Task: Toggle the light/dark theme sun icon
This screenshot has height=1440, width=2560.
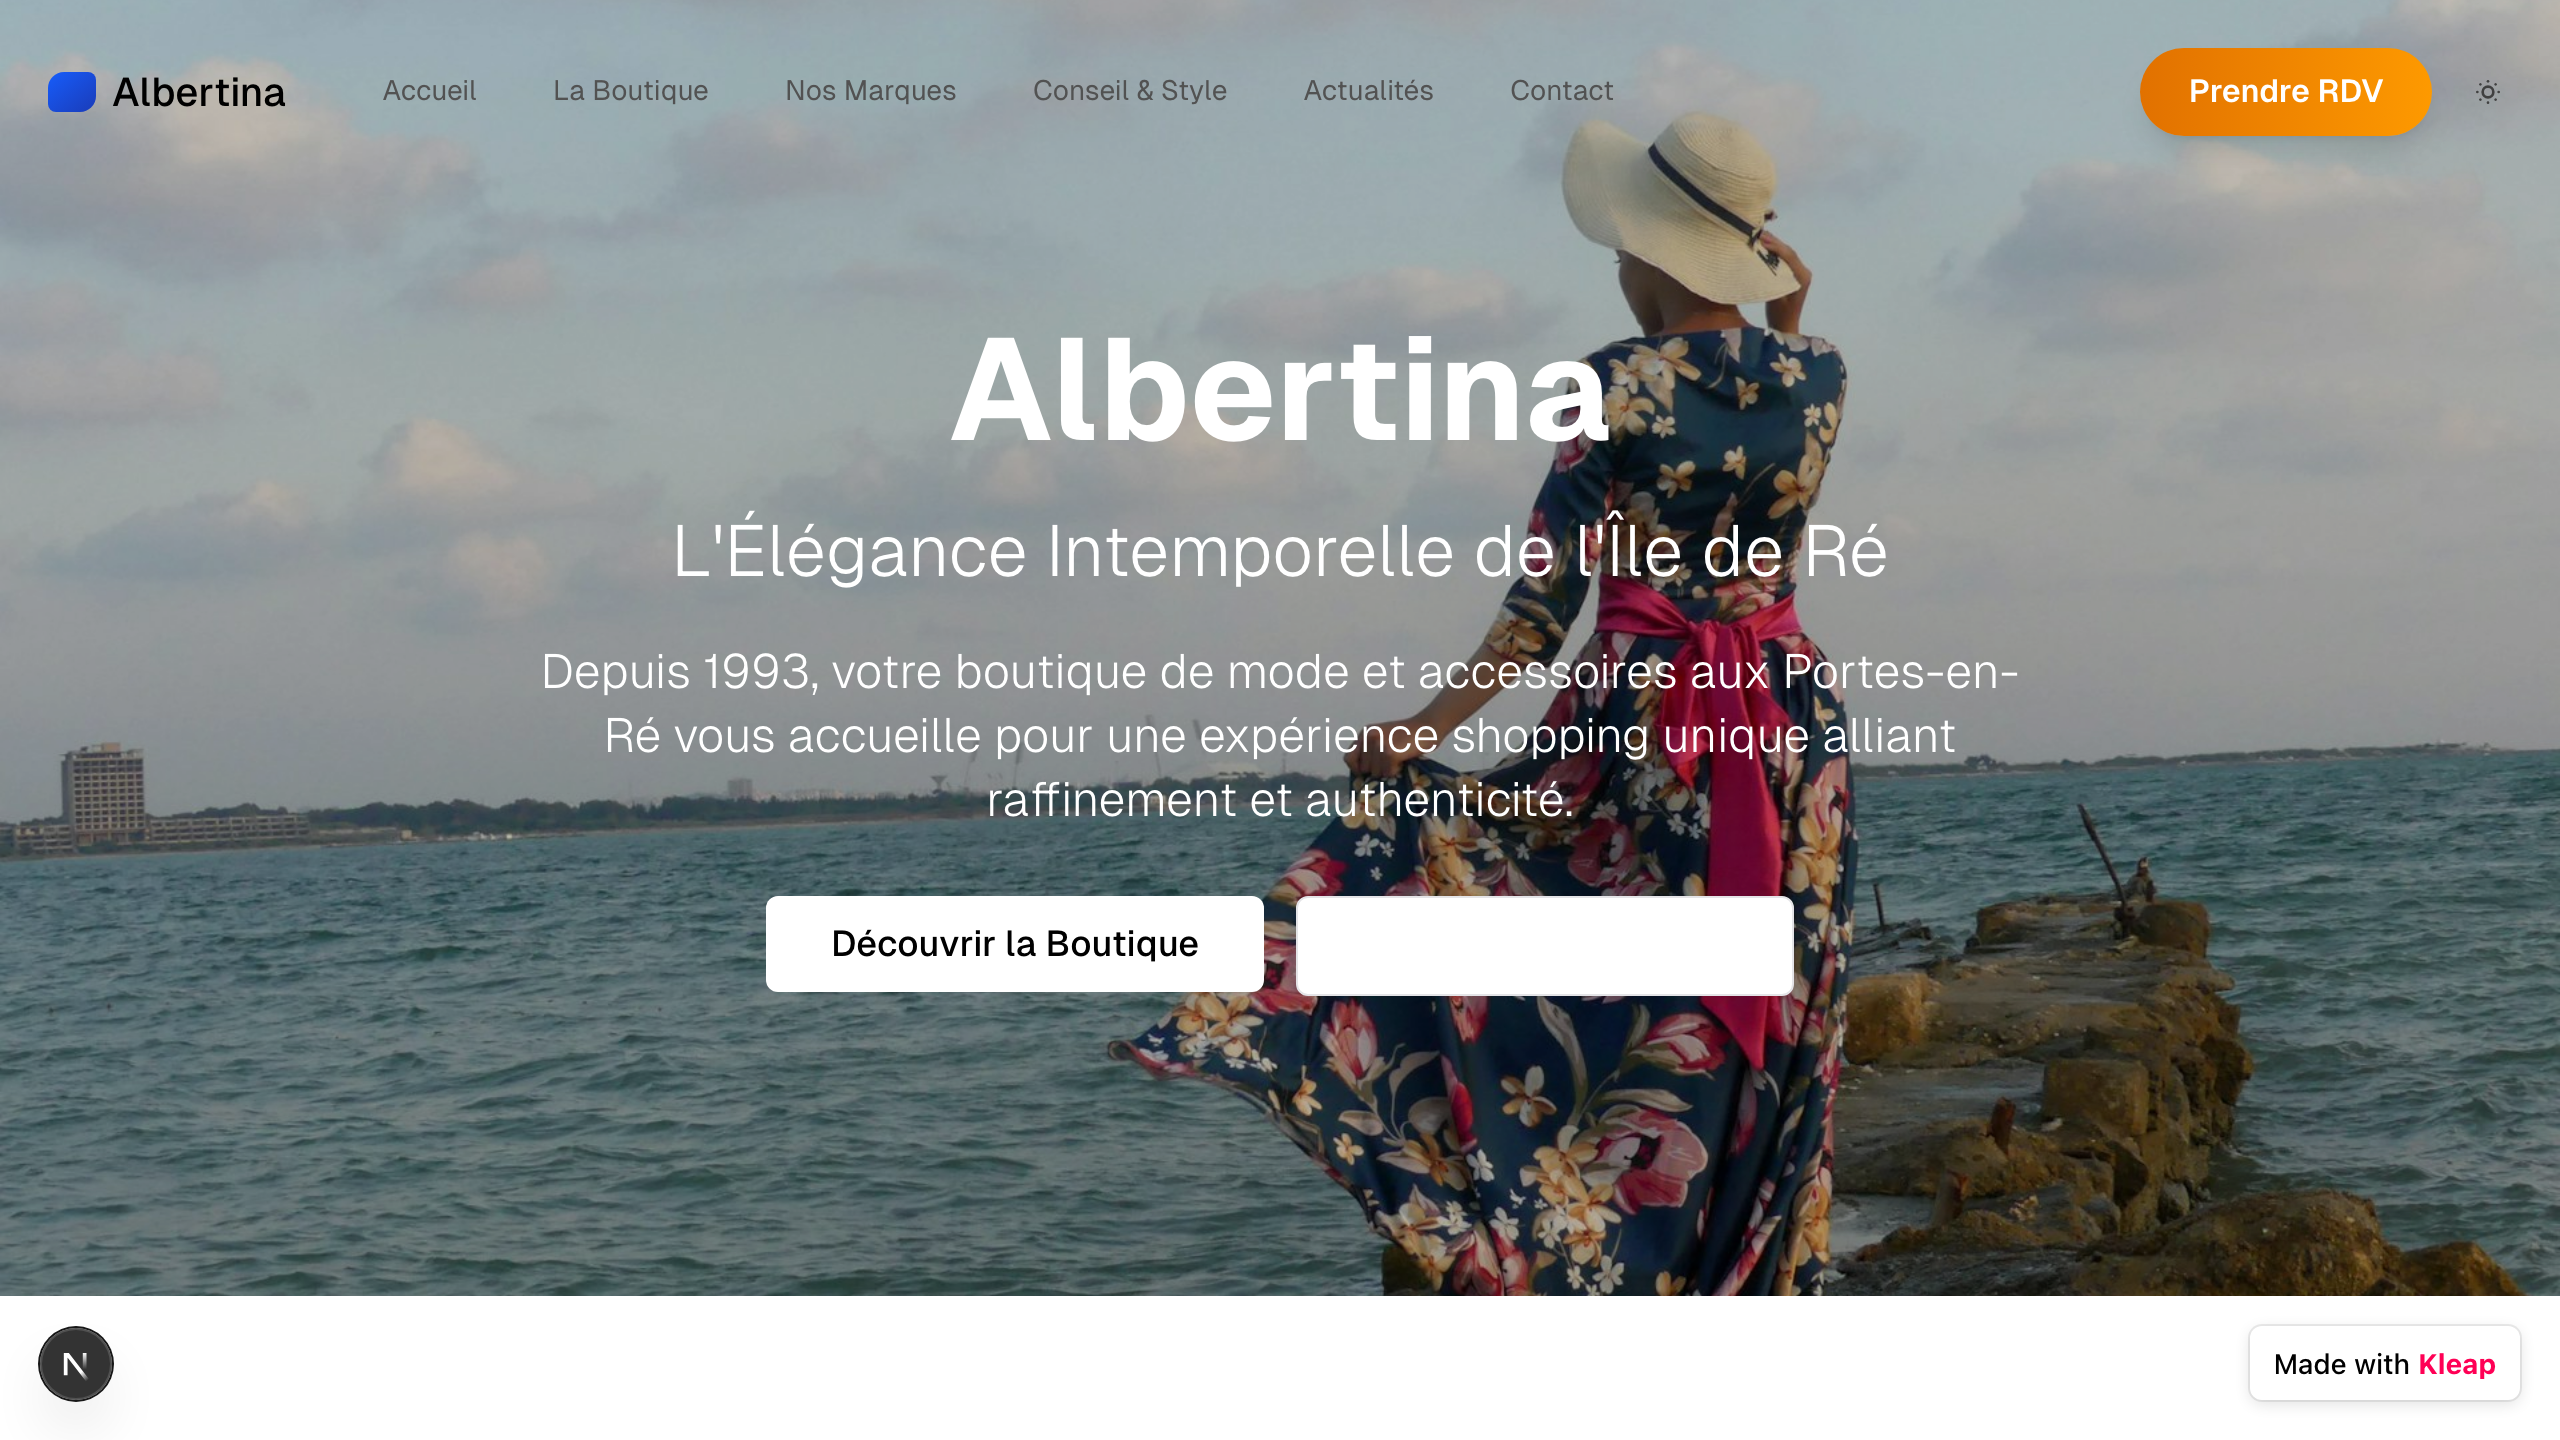Action: (2488, 92)
